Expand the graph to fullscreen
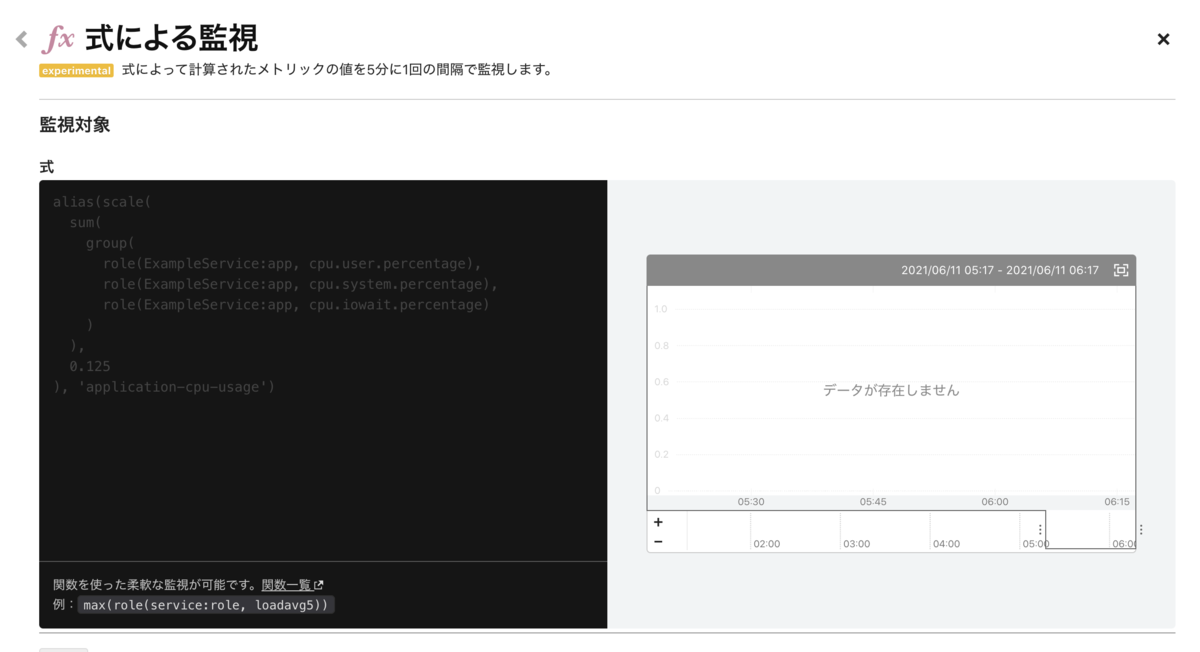The width and height of the screenshot is (1200, 652). pos(1121,270)
